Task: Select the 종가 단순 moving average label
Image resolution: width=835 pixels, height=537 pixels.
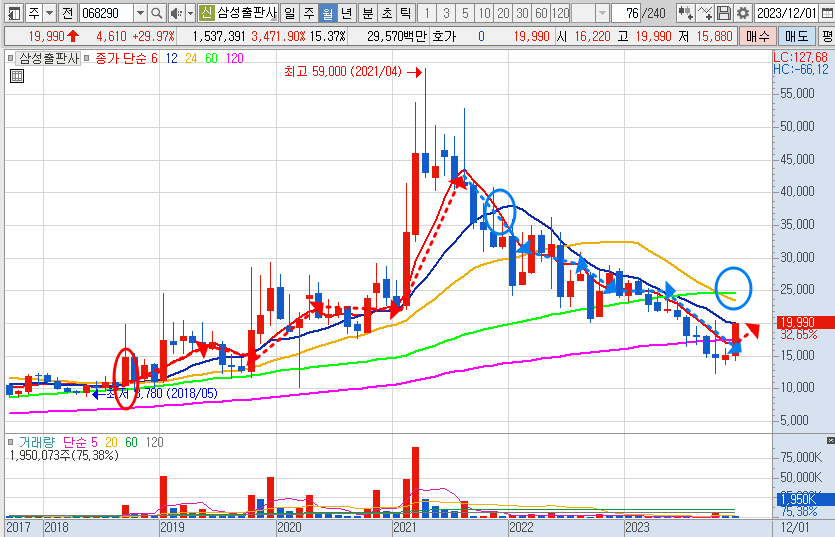Action: [121, 58]
